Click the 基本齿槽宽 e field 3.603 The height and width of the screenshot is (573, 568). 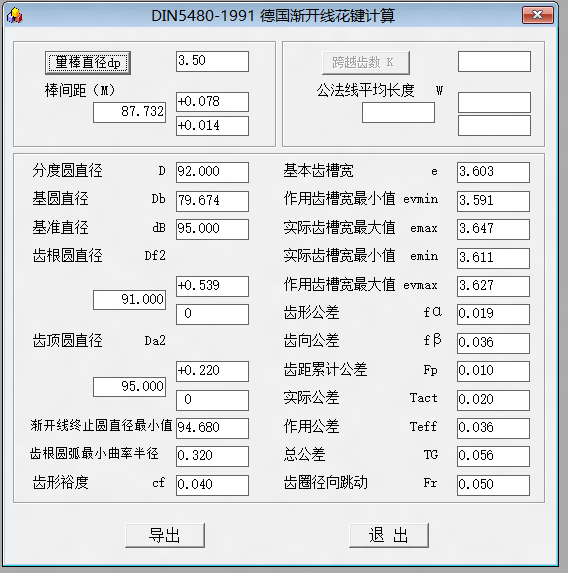point(493,172)
